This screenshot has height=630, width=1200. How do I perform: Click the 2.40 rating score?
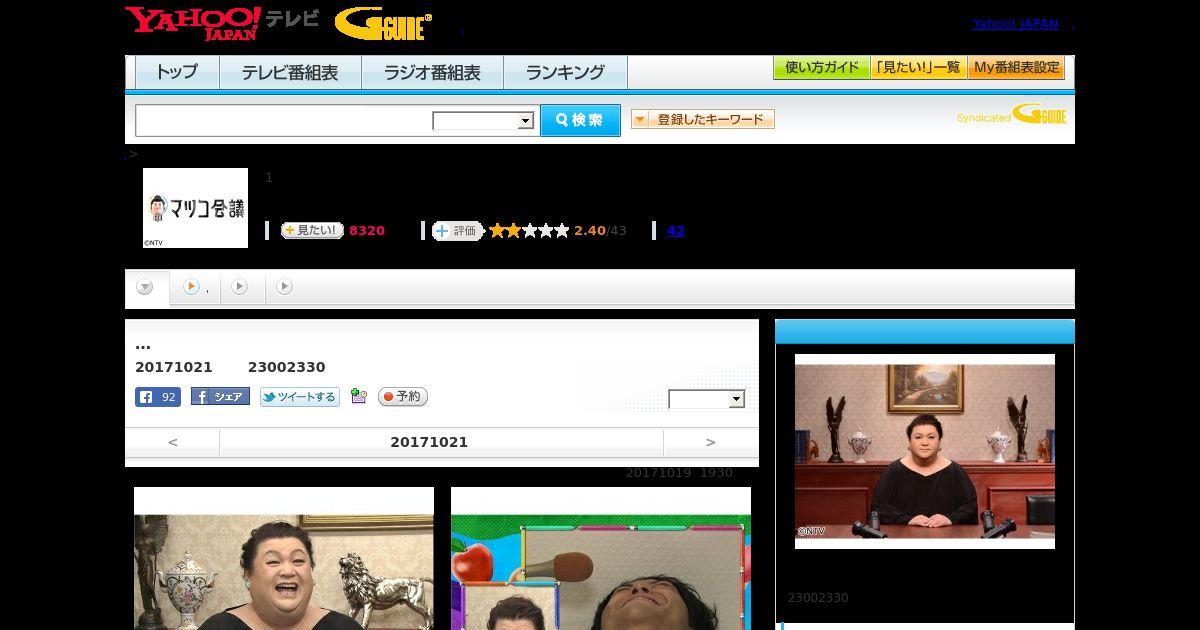pyautogui.click(x=590, y=231)
